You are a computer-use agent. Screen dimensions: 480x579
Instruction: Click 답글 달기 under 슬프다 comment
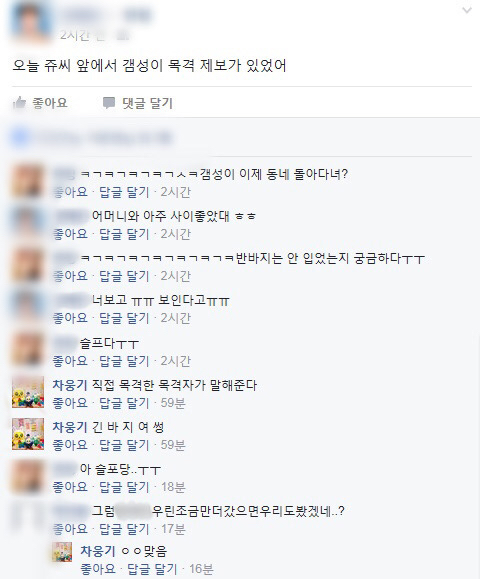(124, 361)
